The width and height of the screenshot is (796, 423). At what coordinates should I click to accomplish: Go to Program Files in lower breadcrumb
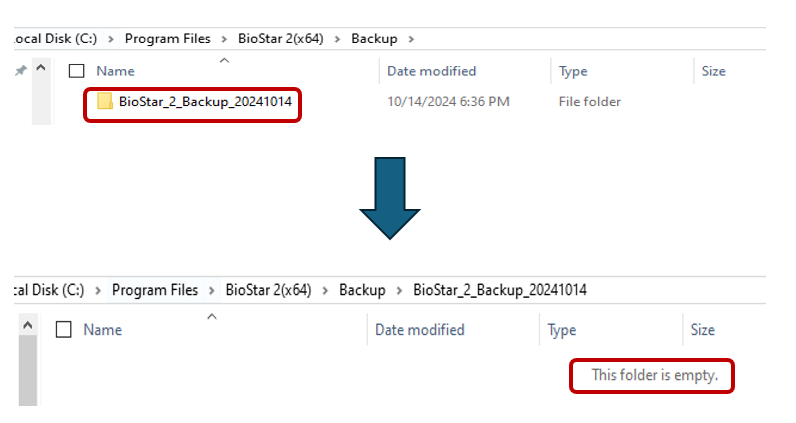click(x=155, y=290)
